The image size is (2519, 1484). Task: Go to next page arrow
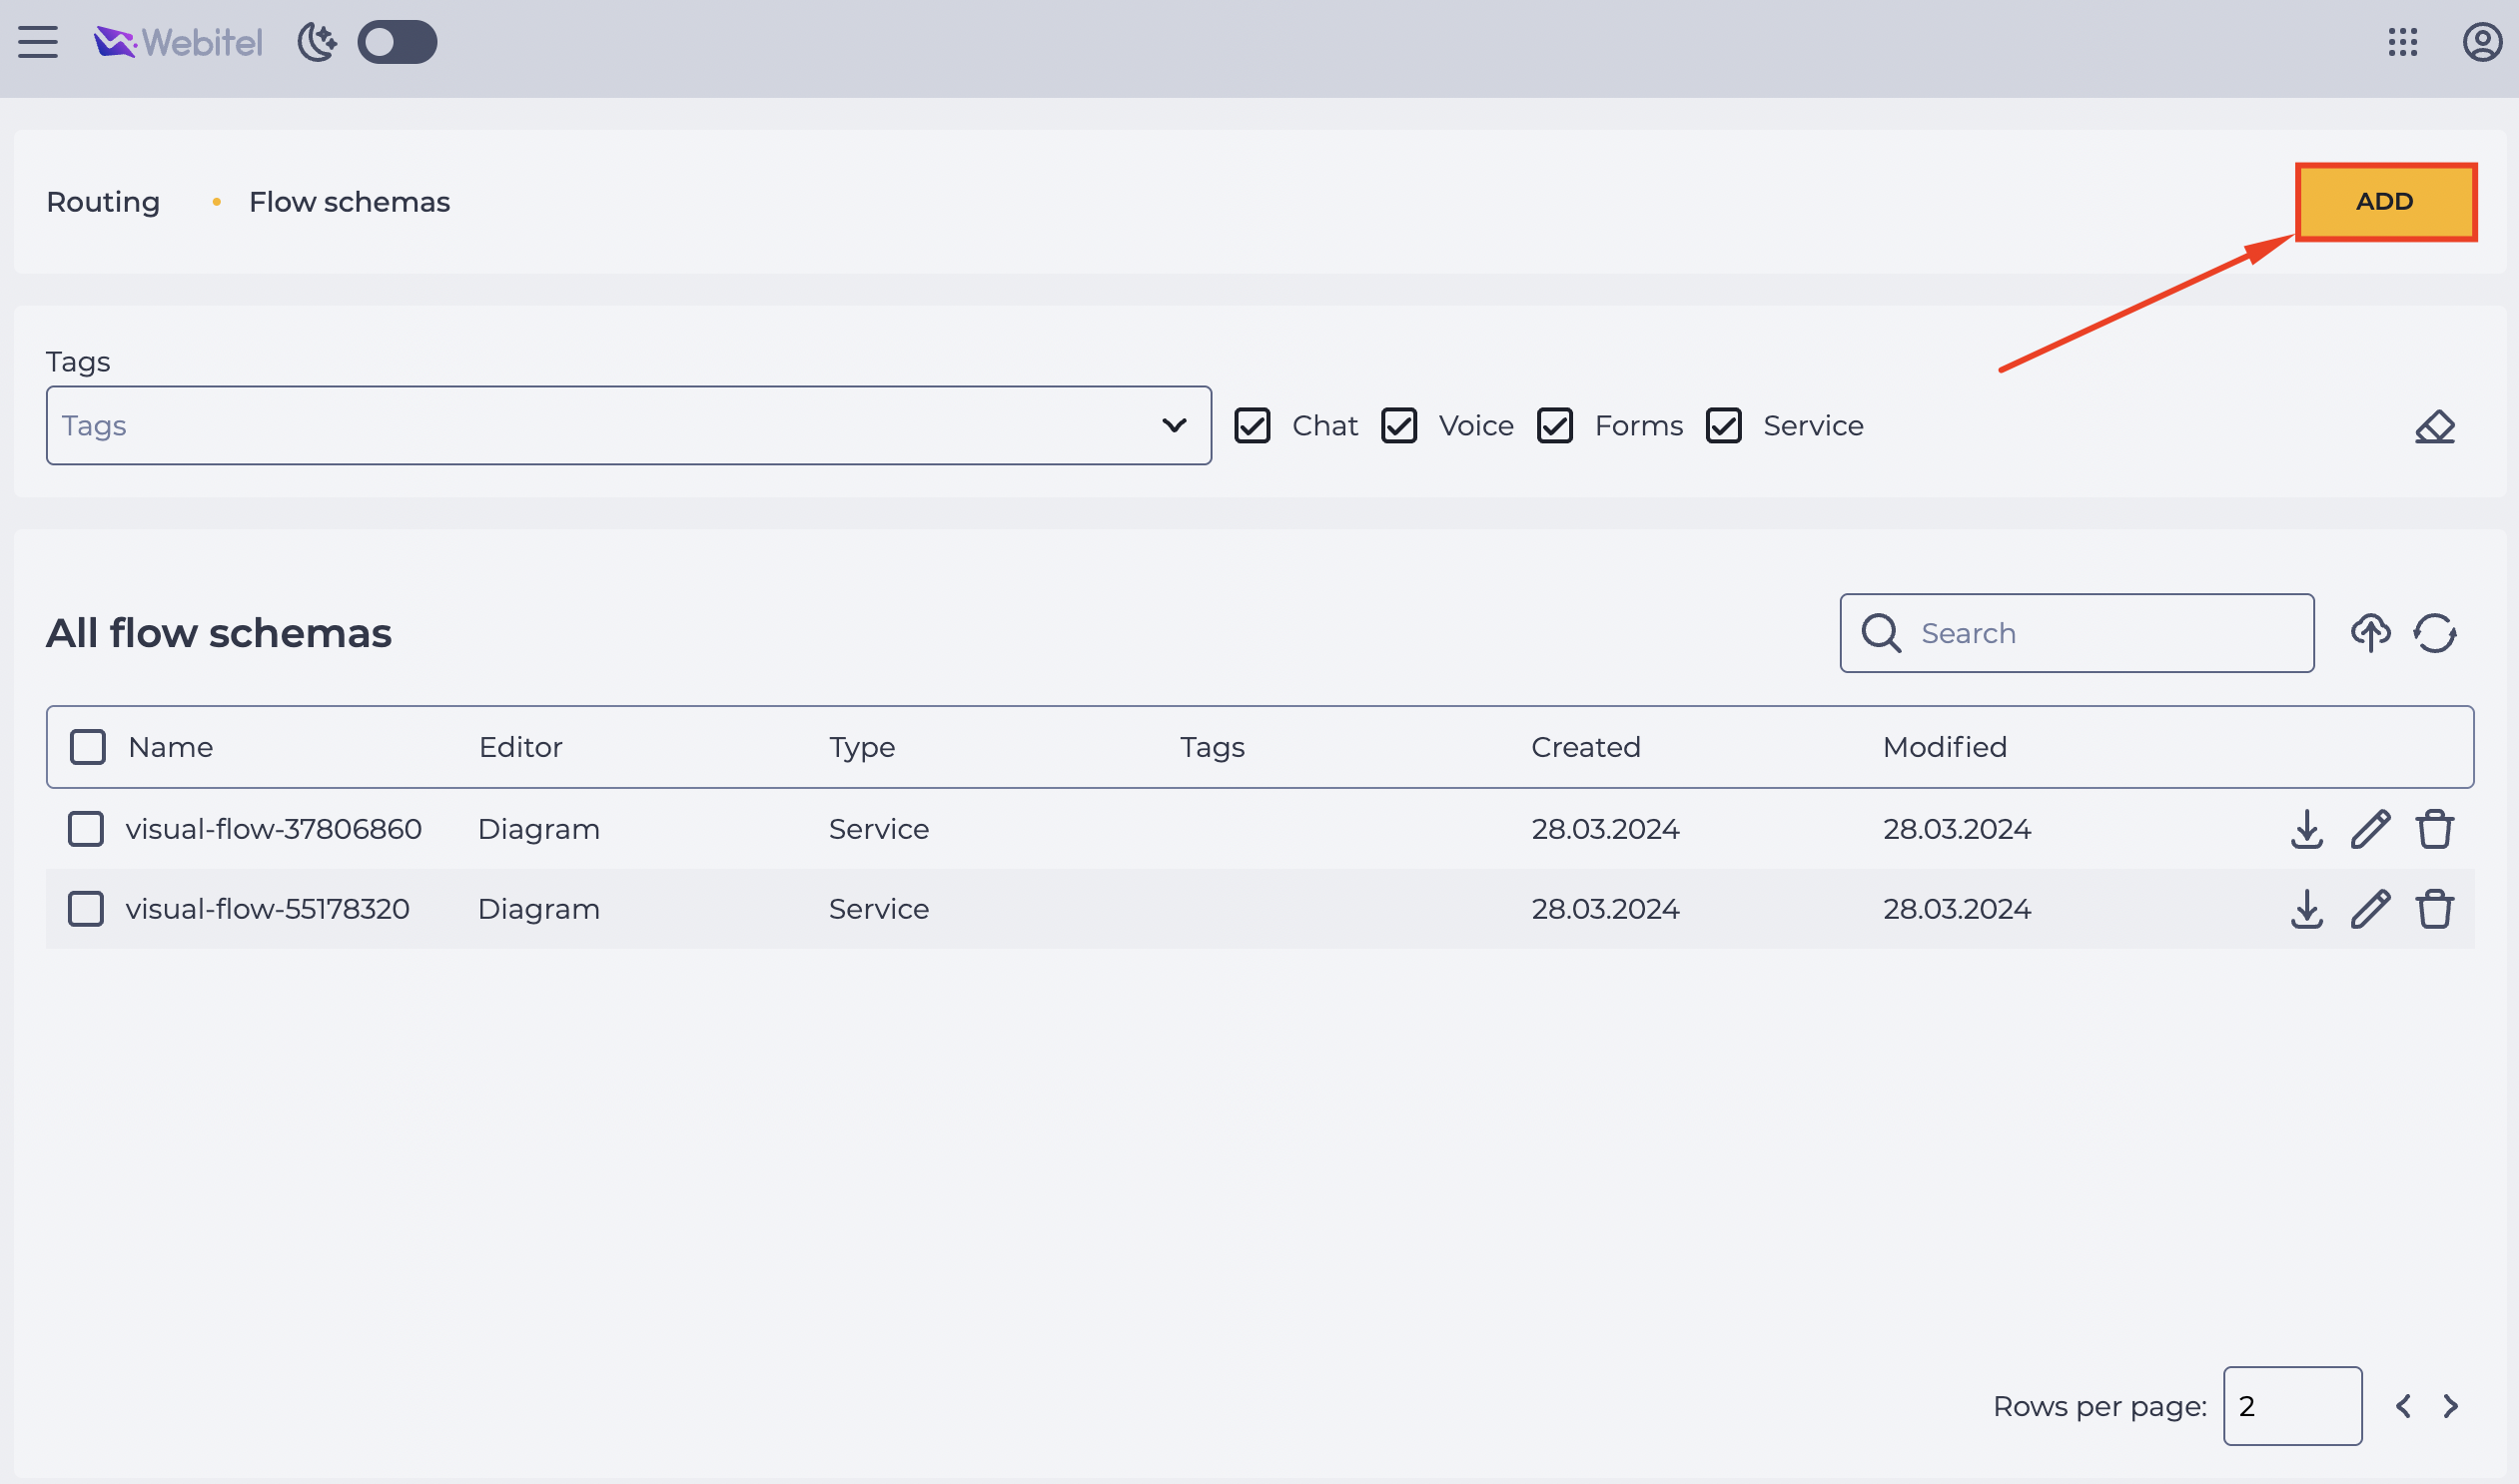click(2450, 1406)
